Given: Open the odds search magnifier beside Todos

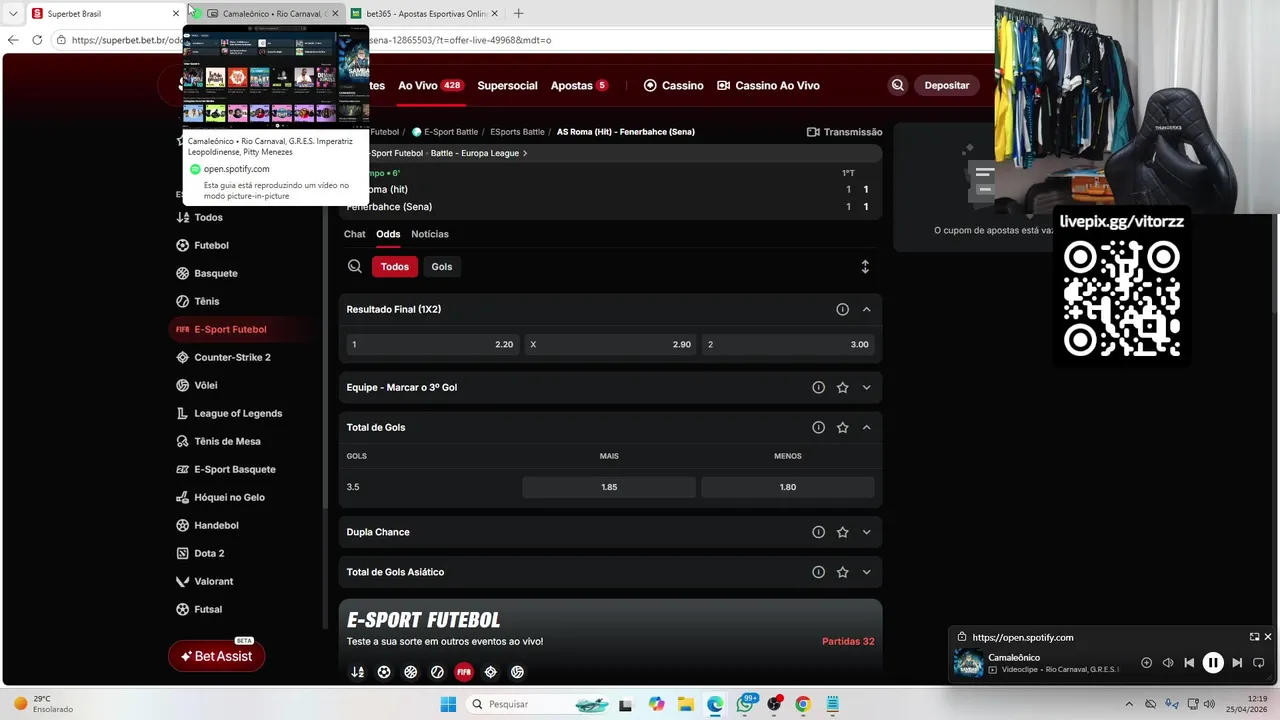Looking at the screenshot, I should [355, 267].
